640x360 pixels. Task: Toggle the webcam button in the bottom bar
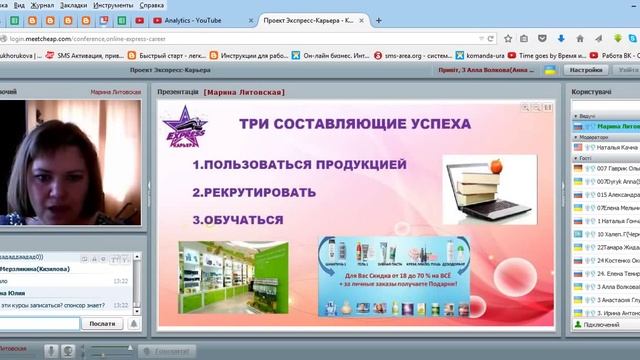pyautogui.click(x=68, y=351)
